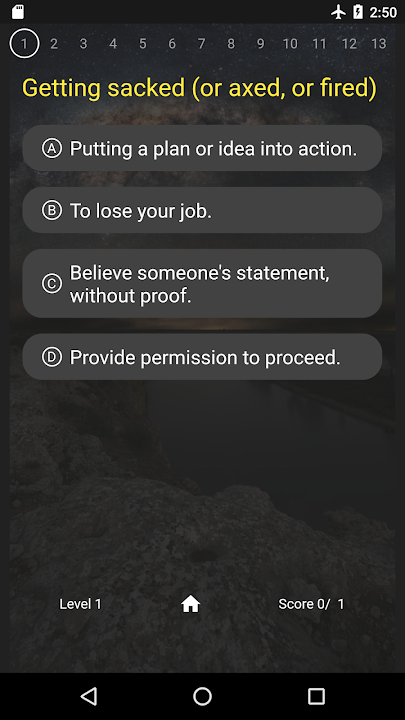
Task: Select the circled question 1 indicator
Action: [x=24, y=44]
